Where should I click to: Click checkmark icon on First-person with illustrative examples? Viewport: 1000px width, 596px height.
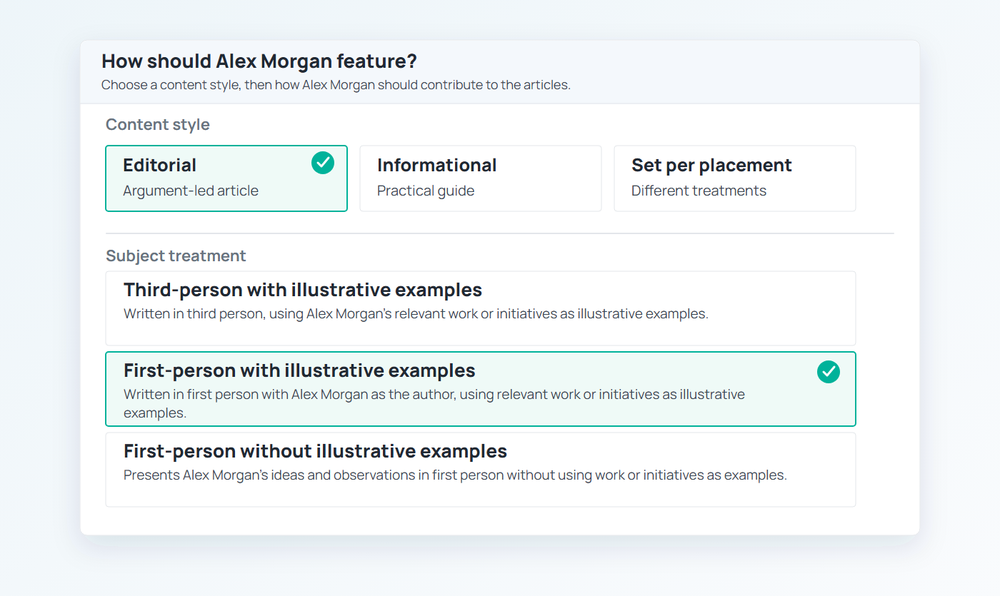[828, 372]
